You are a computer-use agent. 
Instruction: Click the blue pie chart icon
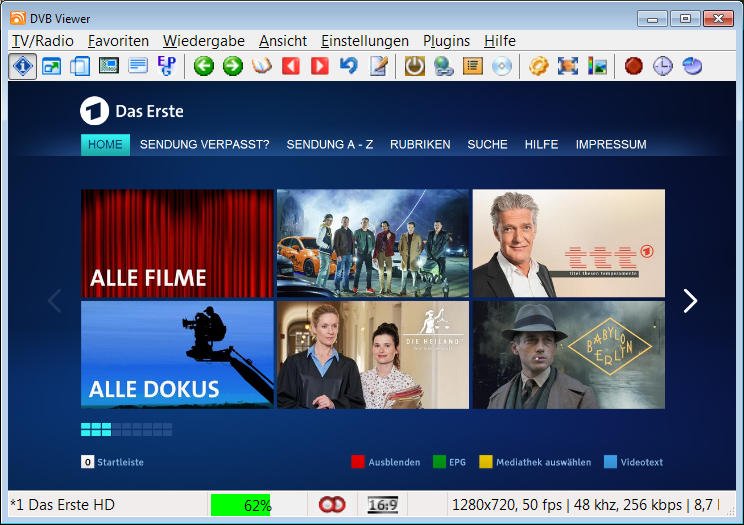692,66
